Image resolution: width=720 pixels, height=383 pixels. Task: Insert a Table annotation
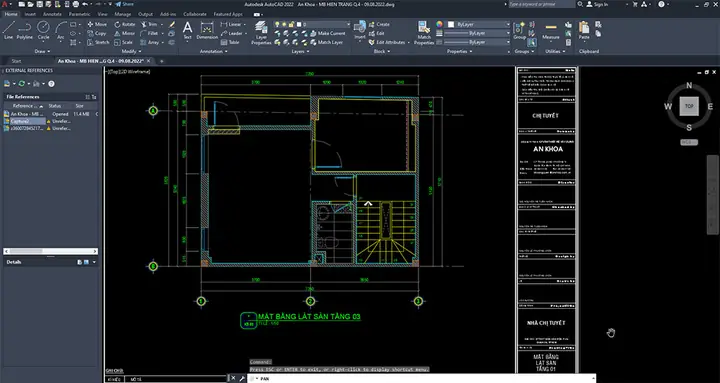pos(230,42)
